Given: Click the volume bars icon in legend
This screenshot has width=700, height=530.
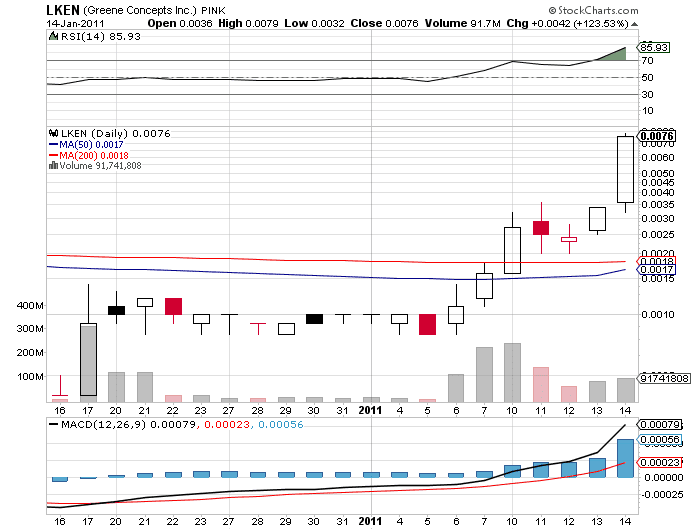Looking at the screenshot, I should point(53,166).
